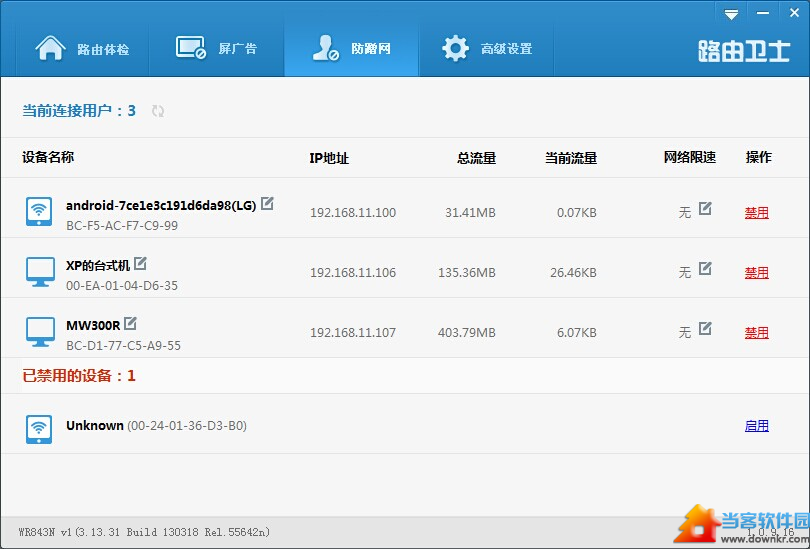810x549 pixels.
Task: Select the 防蹭网 tab
Action: pyautogui.click(x=351, y=48)
